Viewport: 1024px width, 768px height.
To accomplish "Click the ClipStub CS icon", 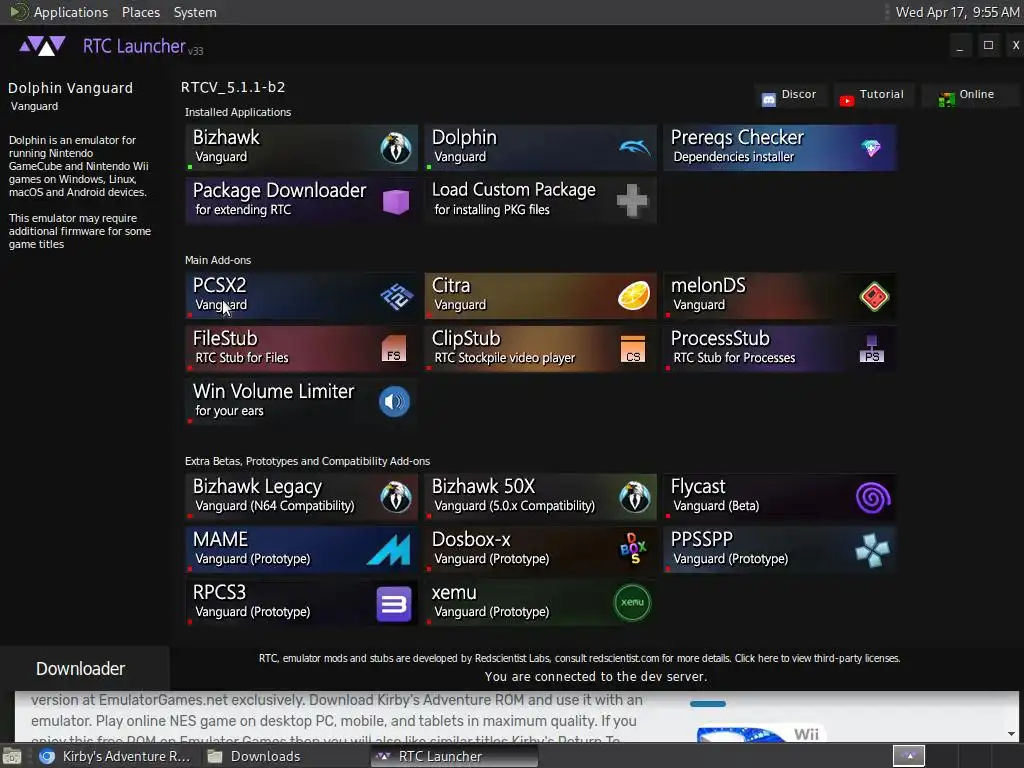I will click(x=633, y=349).
